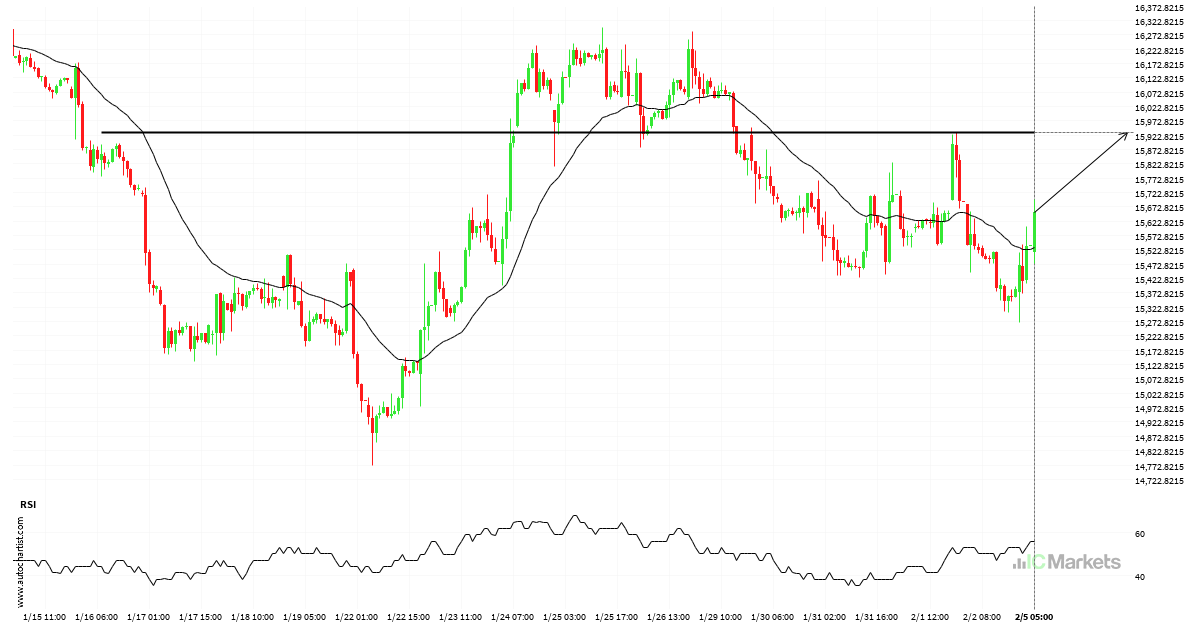Select the RSI 40 level label
1200x630 pixels.
click(x=1141, y=577)
